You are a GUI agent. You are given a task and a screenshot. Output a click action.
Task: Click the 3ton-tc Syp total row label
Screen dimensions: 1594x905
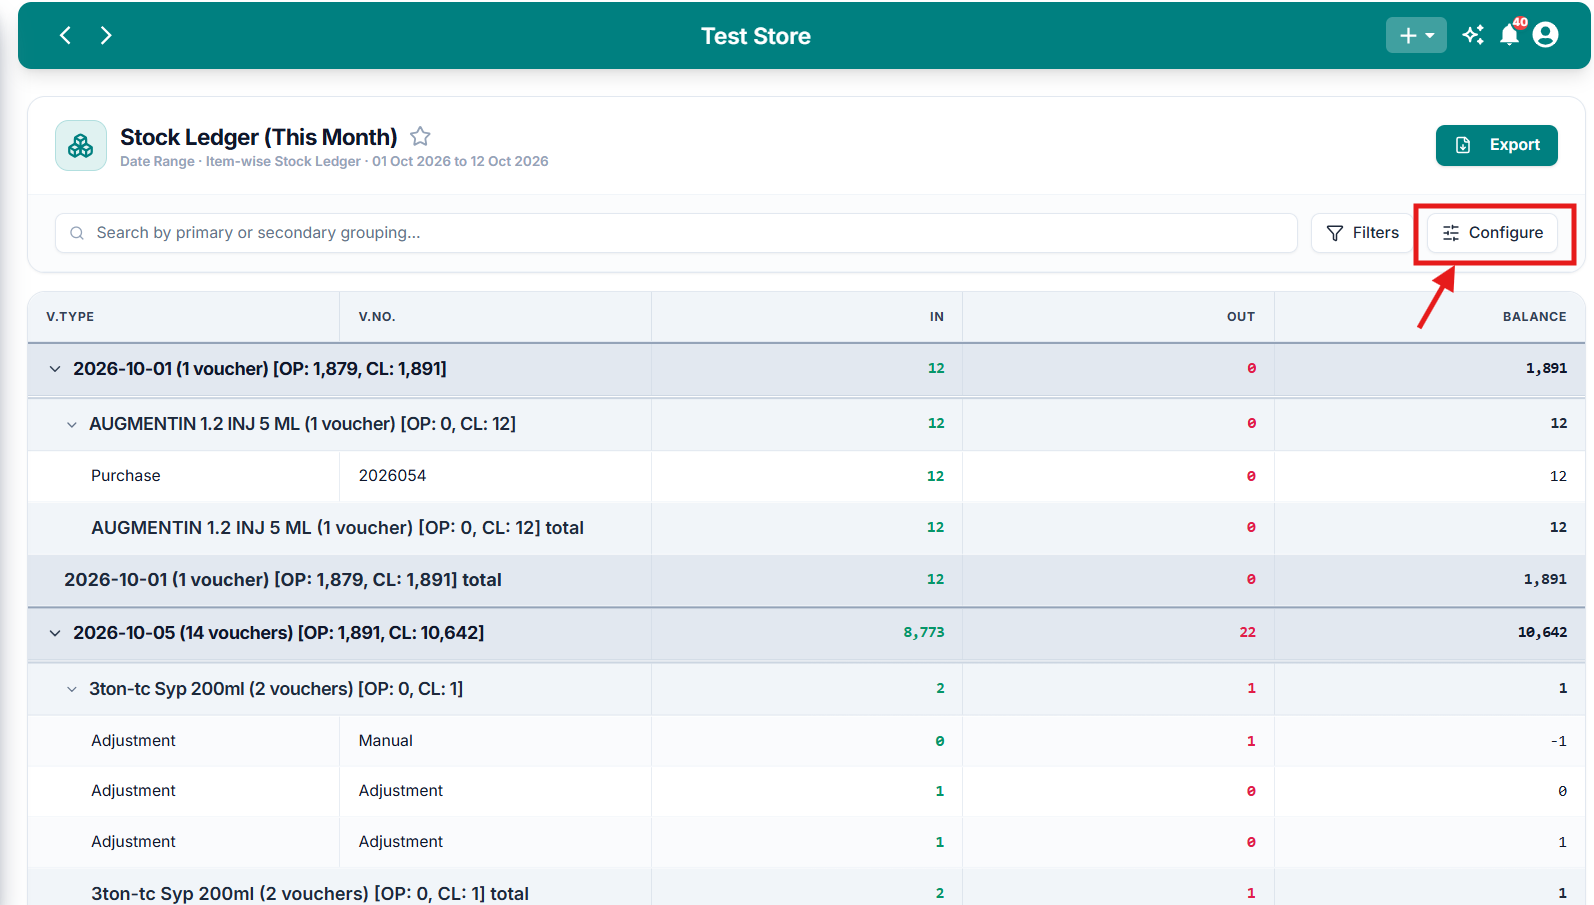click(x=309, y=893)
